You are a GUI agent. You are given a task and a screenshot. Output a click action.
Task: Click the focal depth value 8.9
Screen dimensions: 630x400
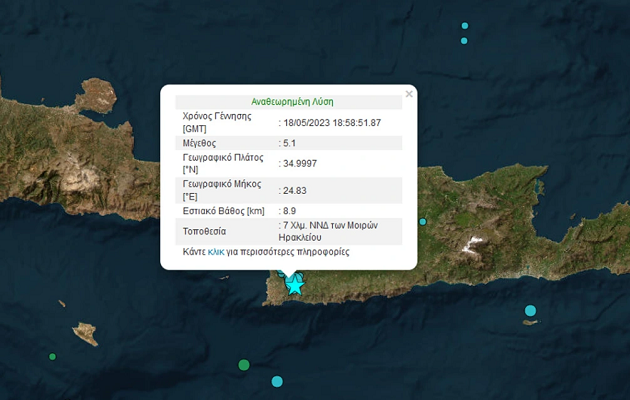291,211
